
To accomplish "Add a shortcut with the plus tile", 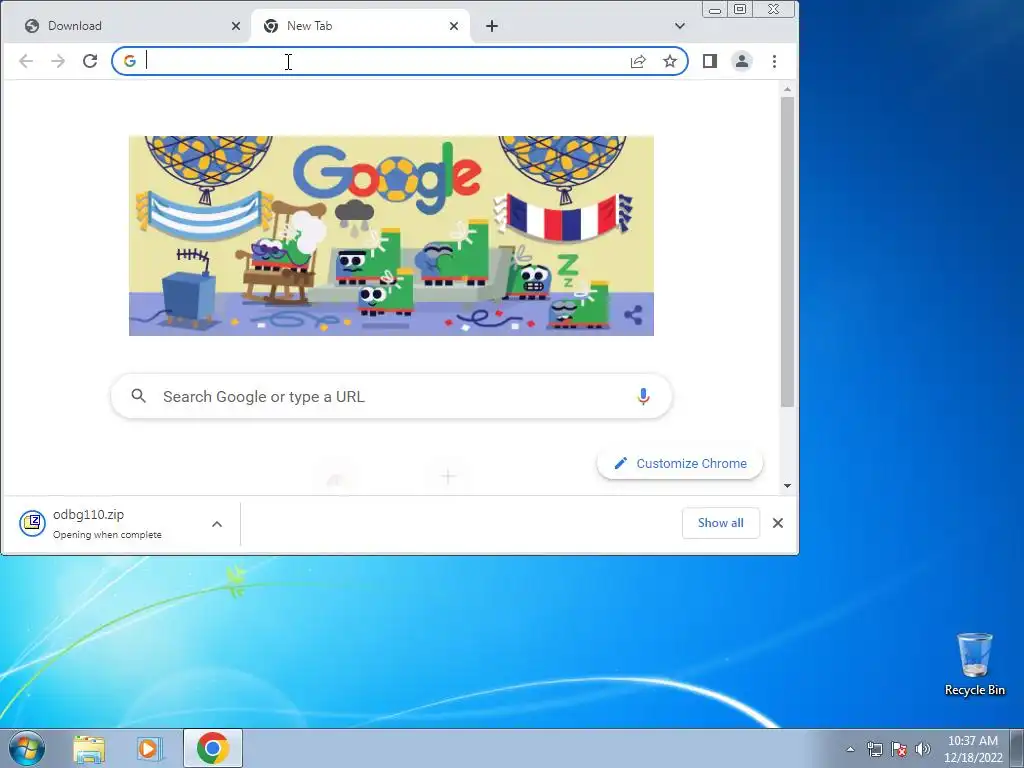I will [448, 477].
